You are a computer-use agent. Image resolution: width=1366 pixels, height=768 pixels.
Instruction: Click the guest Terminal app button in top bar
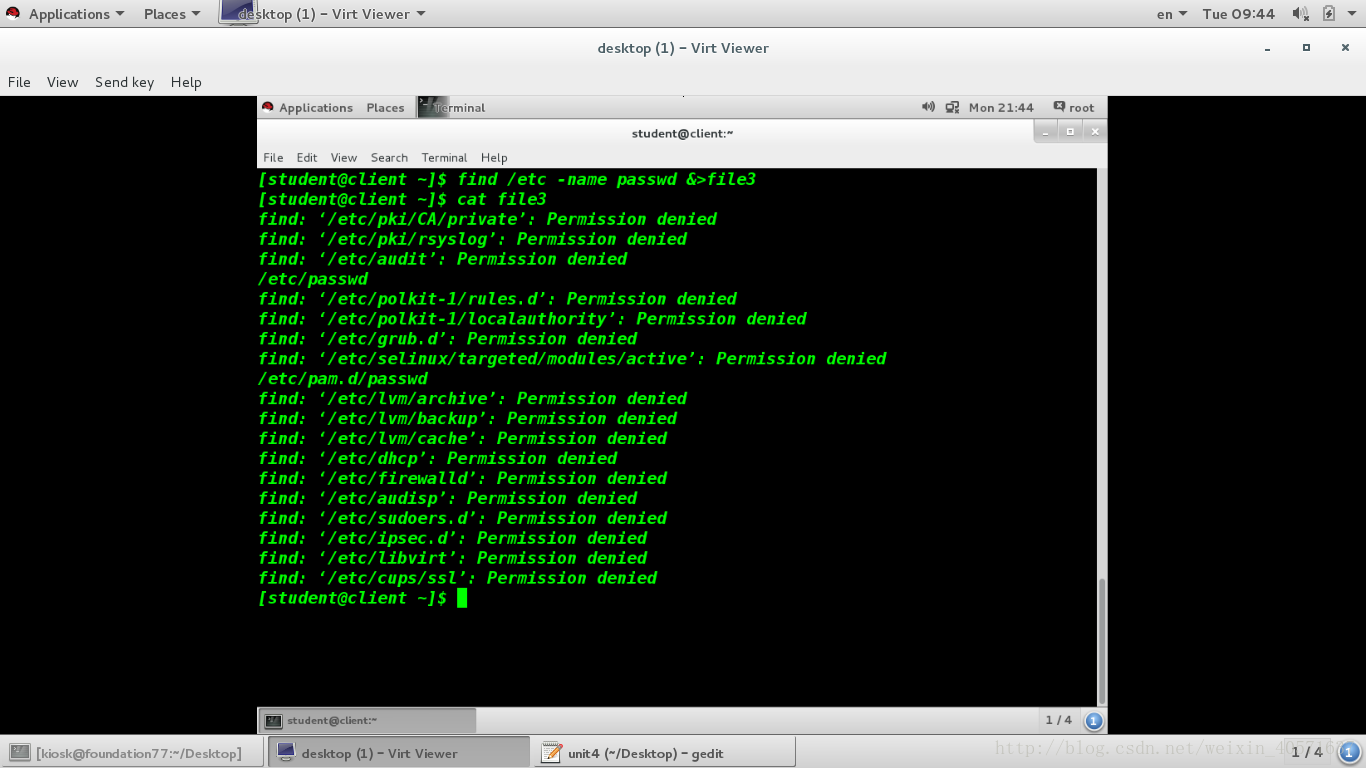[452, 107]
